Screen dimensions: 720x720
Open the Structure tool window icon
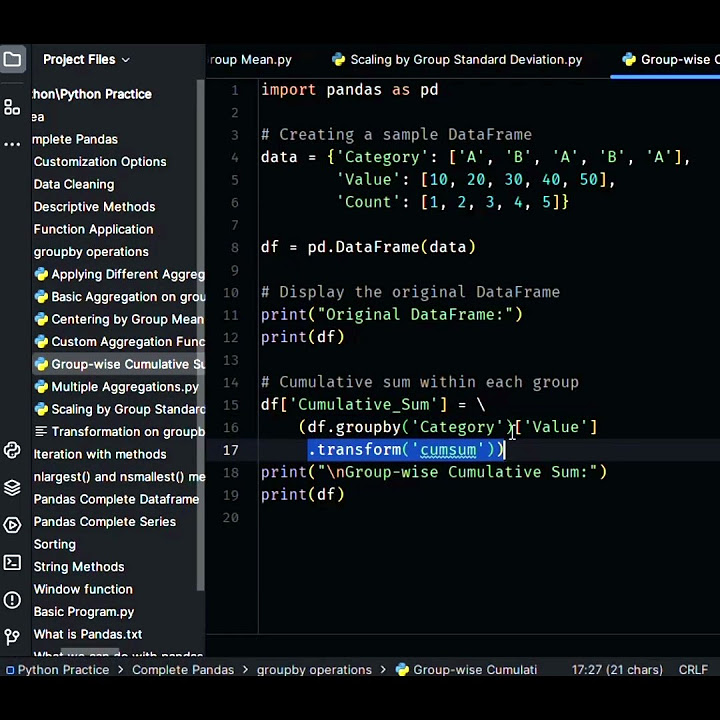[12, 107]
